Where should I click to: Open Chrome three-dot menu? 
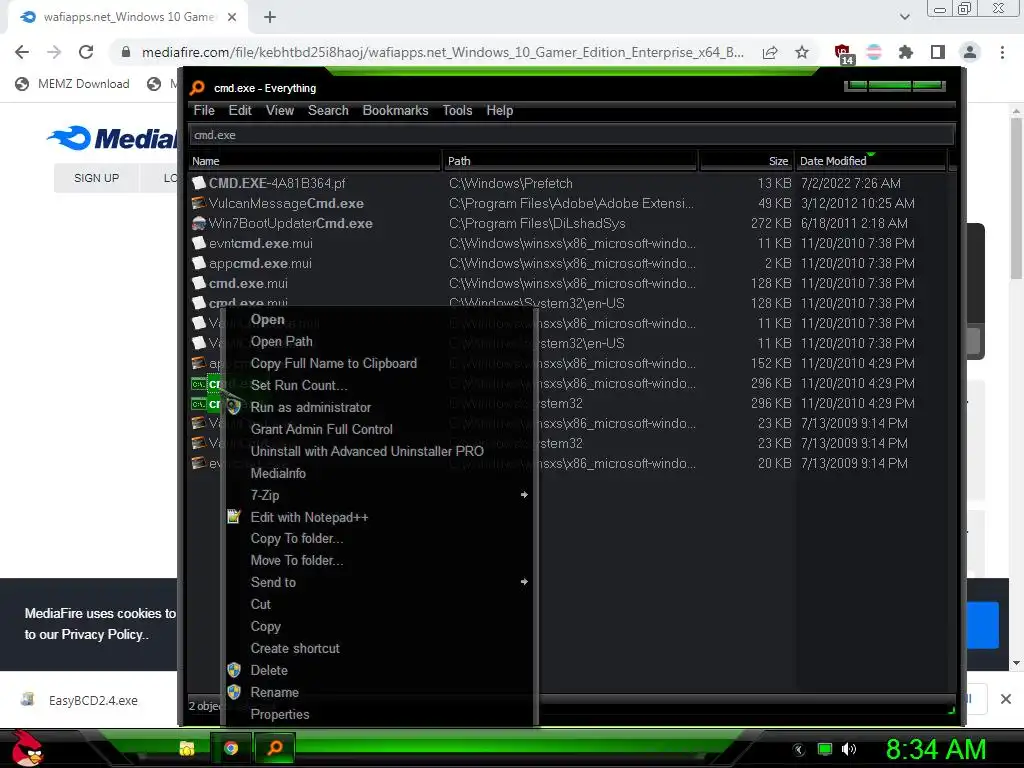(1002, 52)
